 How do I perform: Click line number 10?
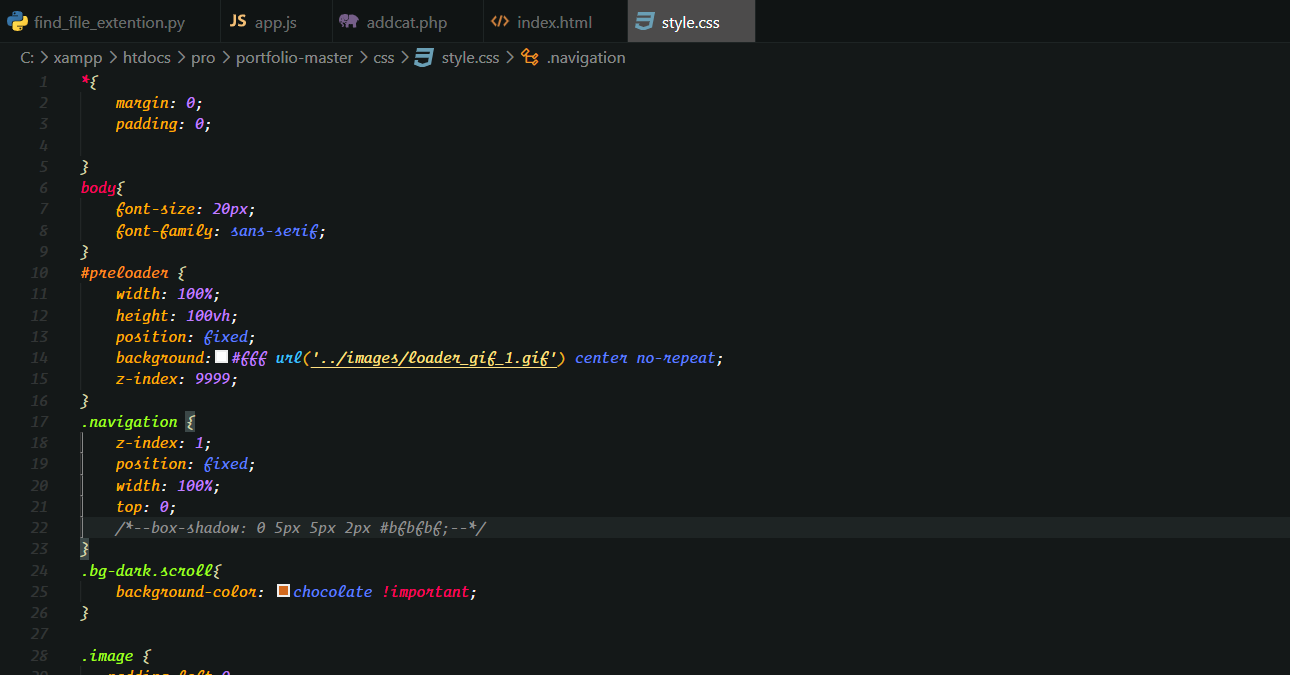click(x=40, y=273)
